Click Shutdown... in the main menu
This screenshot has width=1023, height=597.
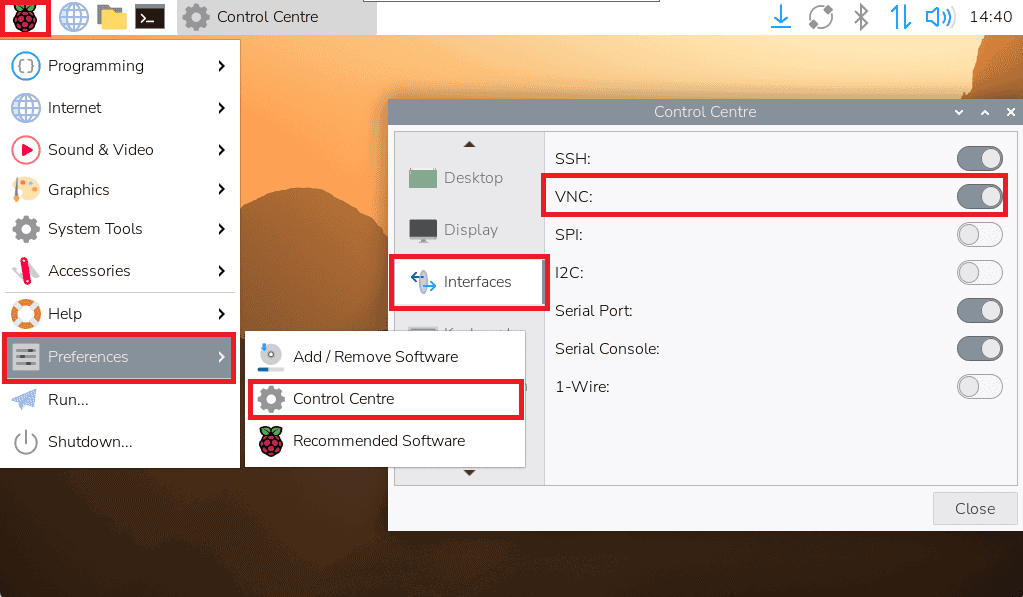click(x=90, y=442)
